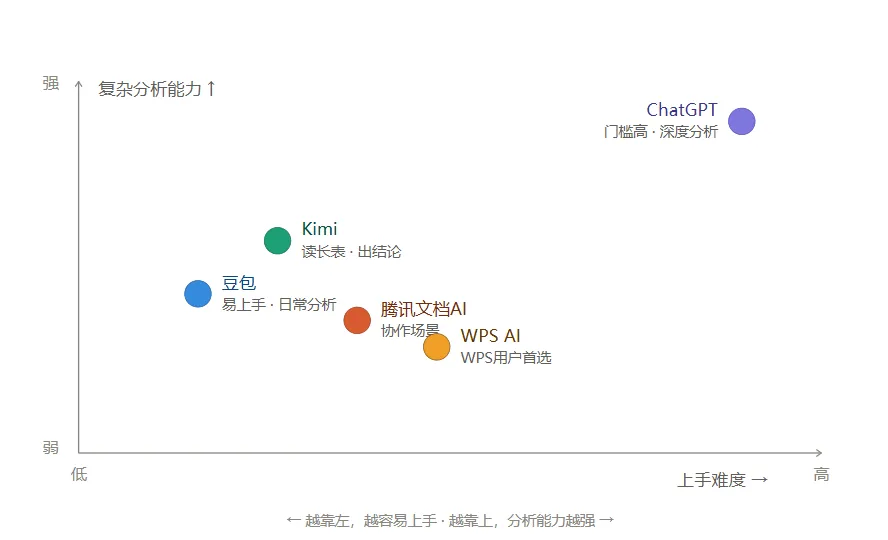
Task: Click the ChatGPT label text
Action: pyautogui.click(x=682, y=110)
